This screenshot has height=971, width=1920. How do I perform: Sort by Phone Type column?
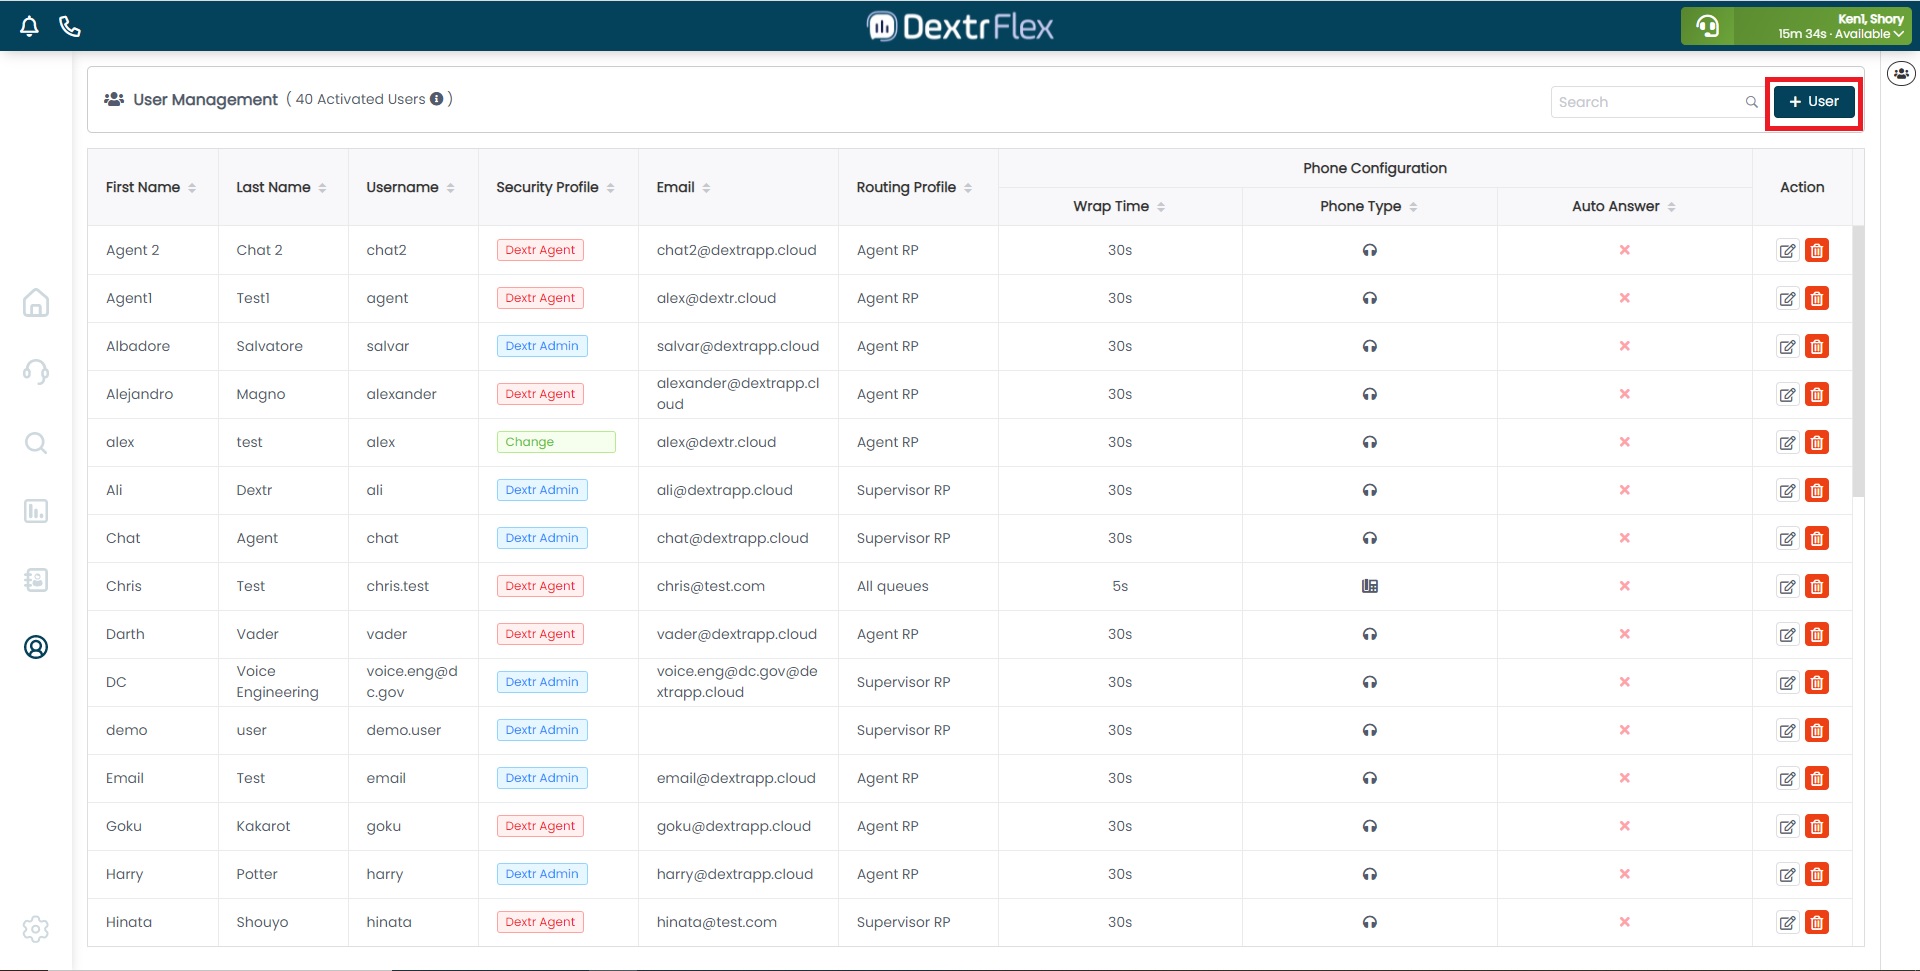pos(1413,207)
